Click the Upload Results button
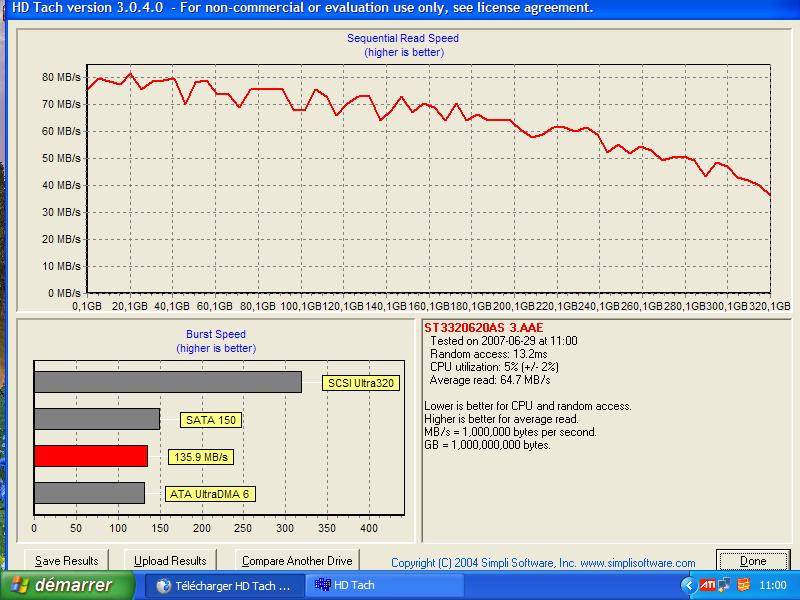800x600 pixels. click(170, 561)
